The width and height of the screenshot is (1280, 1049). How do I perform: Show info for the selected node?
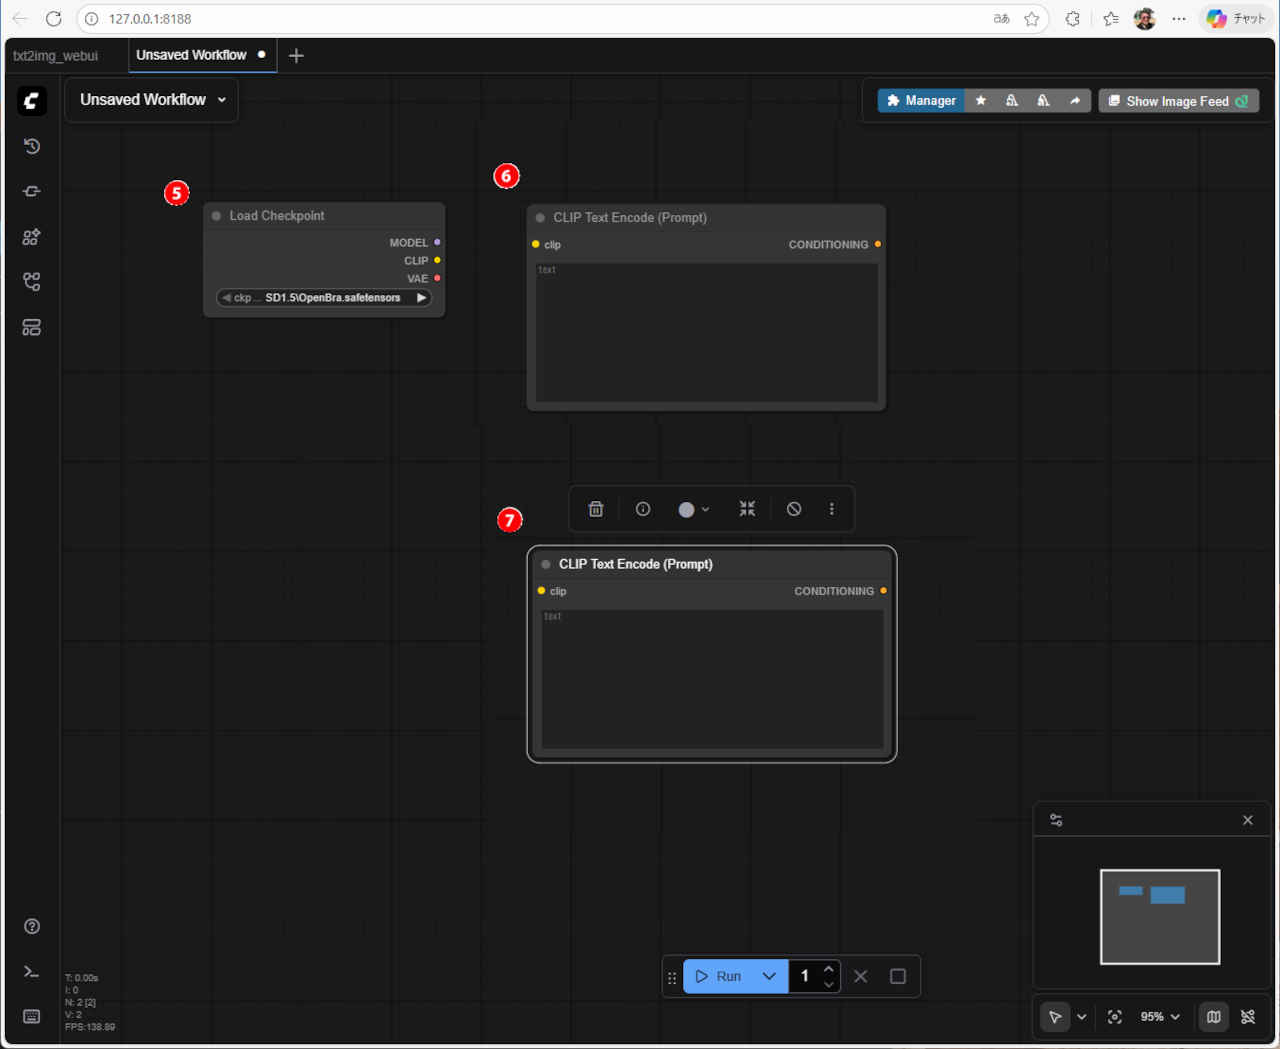click(643, 509)
